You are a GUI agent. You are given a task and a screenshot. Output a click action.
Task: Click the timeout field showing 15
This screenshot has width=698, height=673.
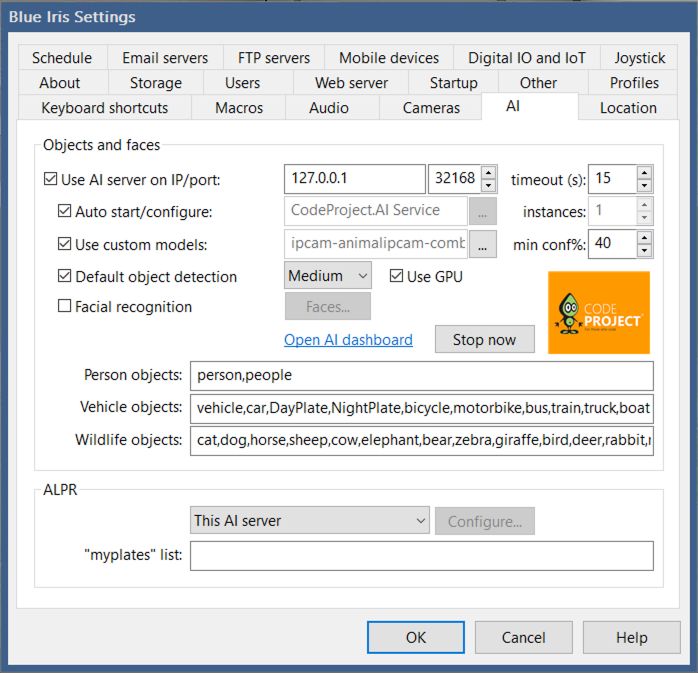click(613, 179)
